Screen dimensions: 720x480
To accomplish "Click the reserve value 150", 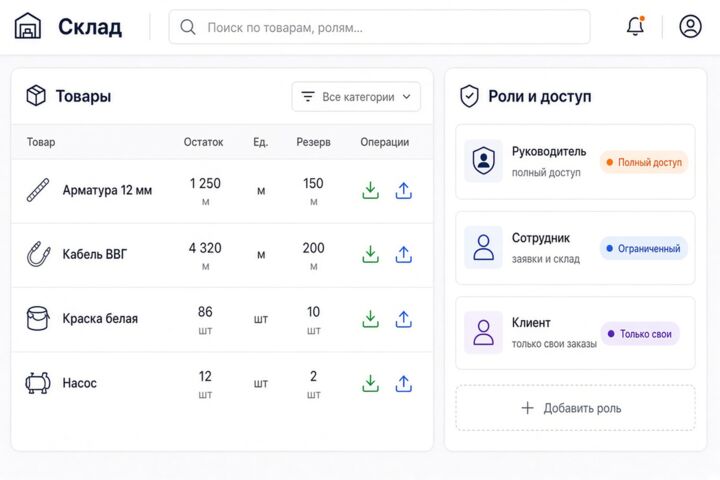I will [x=313, y=184].
